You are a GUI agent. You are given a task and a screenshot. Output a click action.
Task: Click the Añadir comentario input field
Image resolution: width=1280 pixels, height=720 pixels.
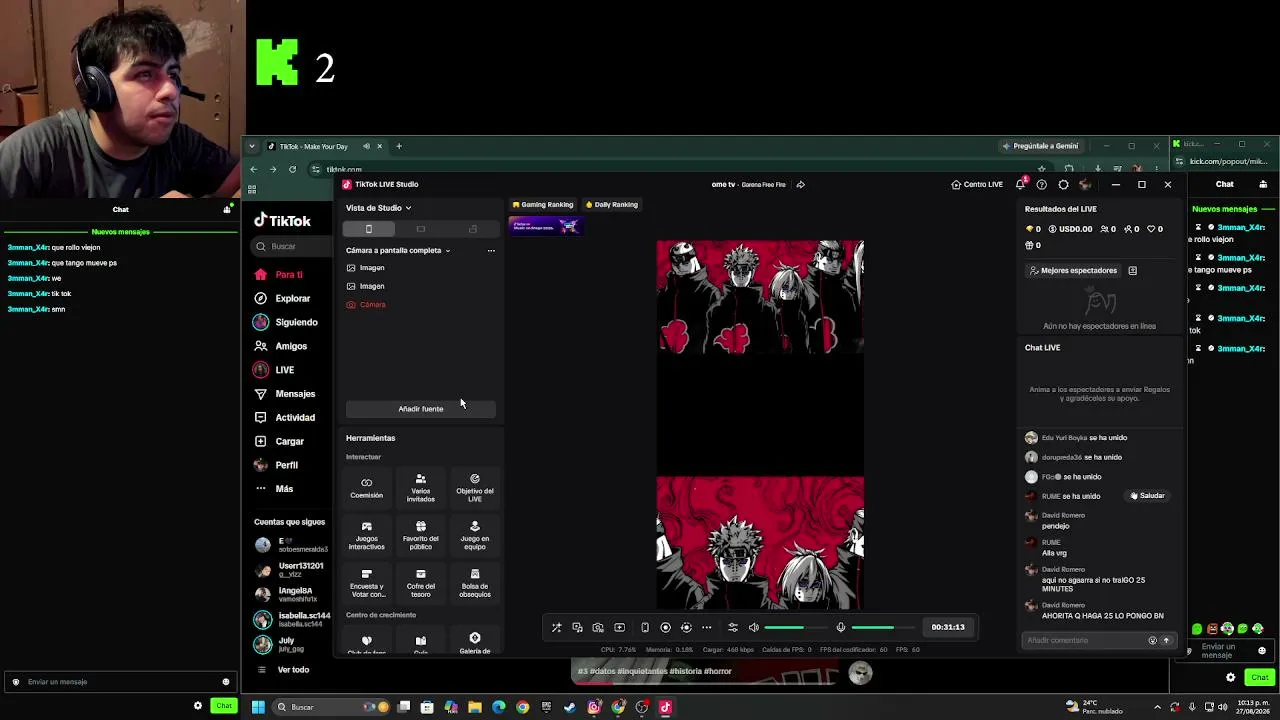pyautogui.click(x=1086, y=640)
